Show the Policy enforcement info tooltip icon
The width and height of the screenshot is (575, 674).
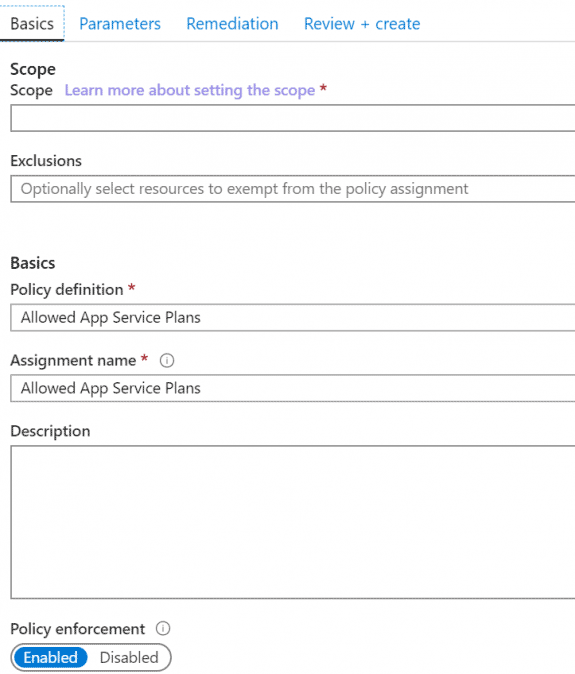pos(163,628)
